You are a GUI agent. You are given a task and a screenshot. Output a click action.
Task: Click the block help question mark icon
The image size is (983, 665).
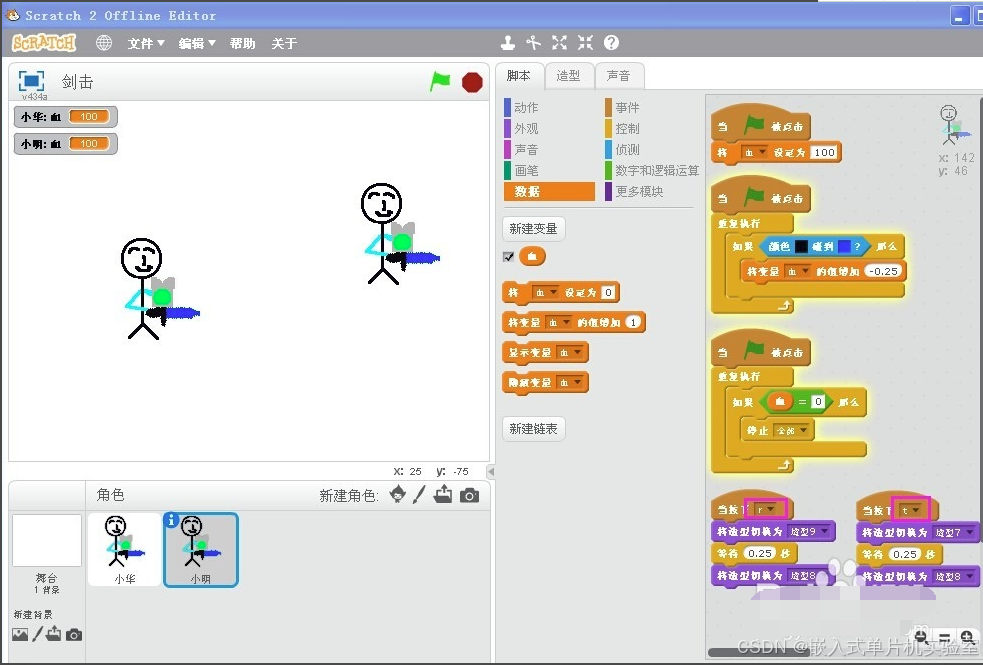[x=611, y=43]
